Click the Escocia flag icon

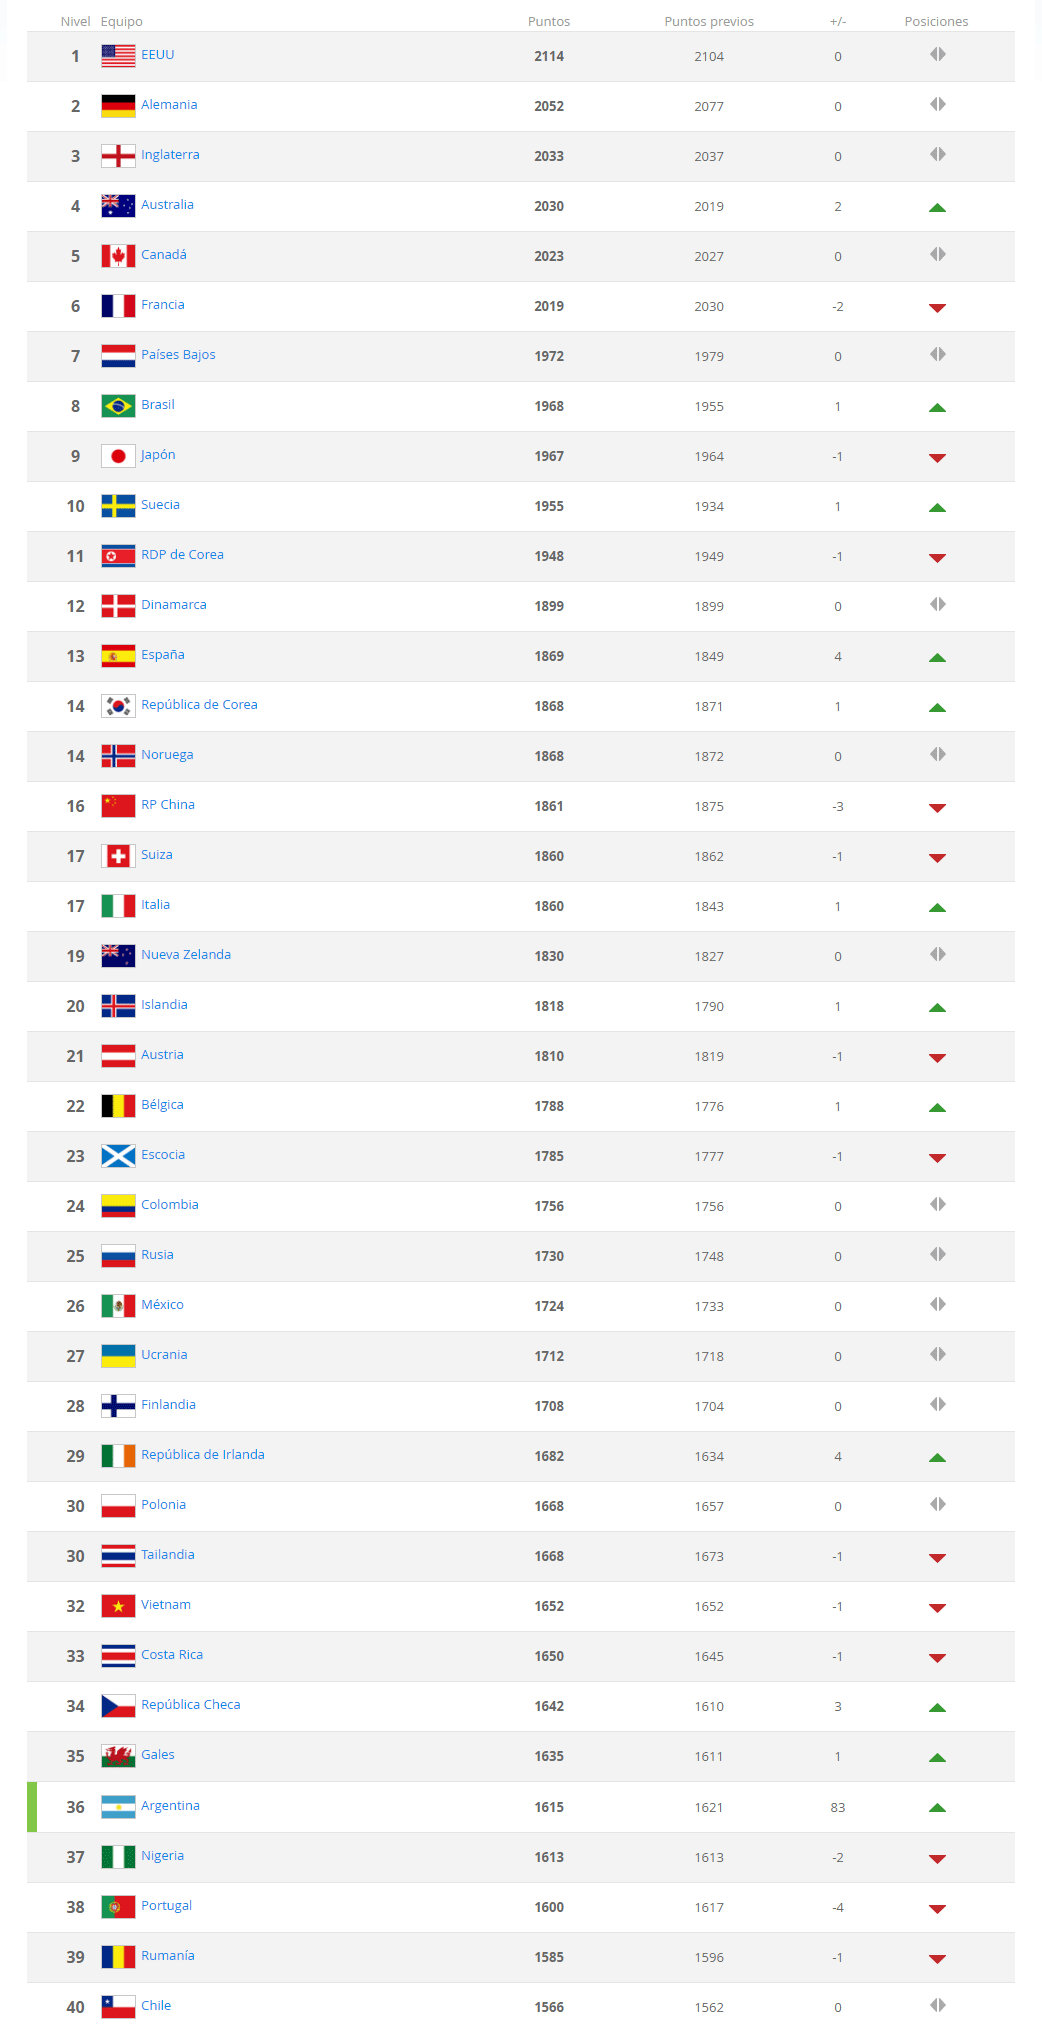click(x=118, y=1156)
